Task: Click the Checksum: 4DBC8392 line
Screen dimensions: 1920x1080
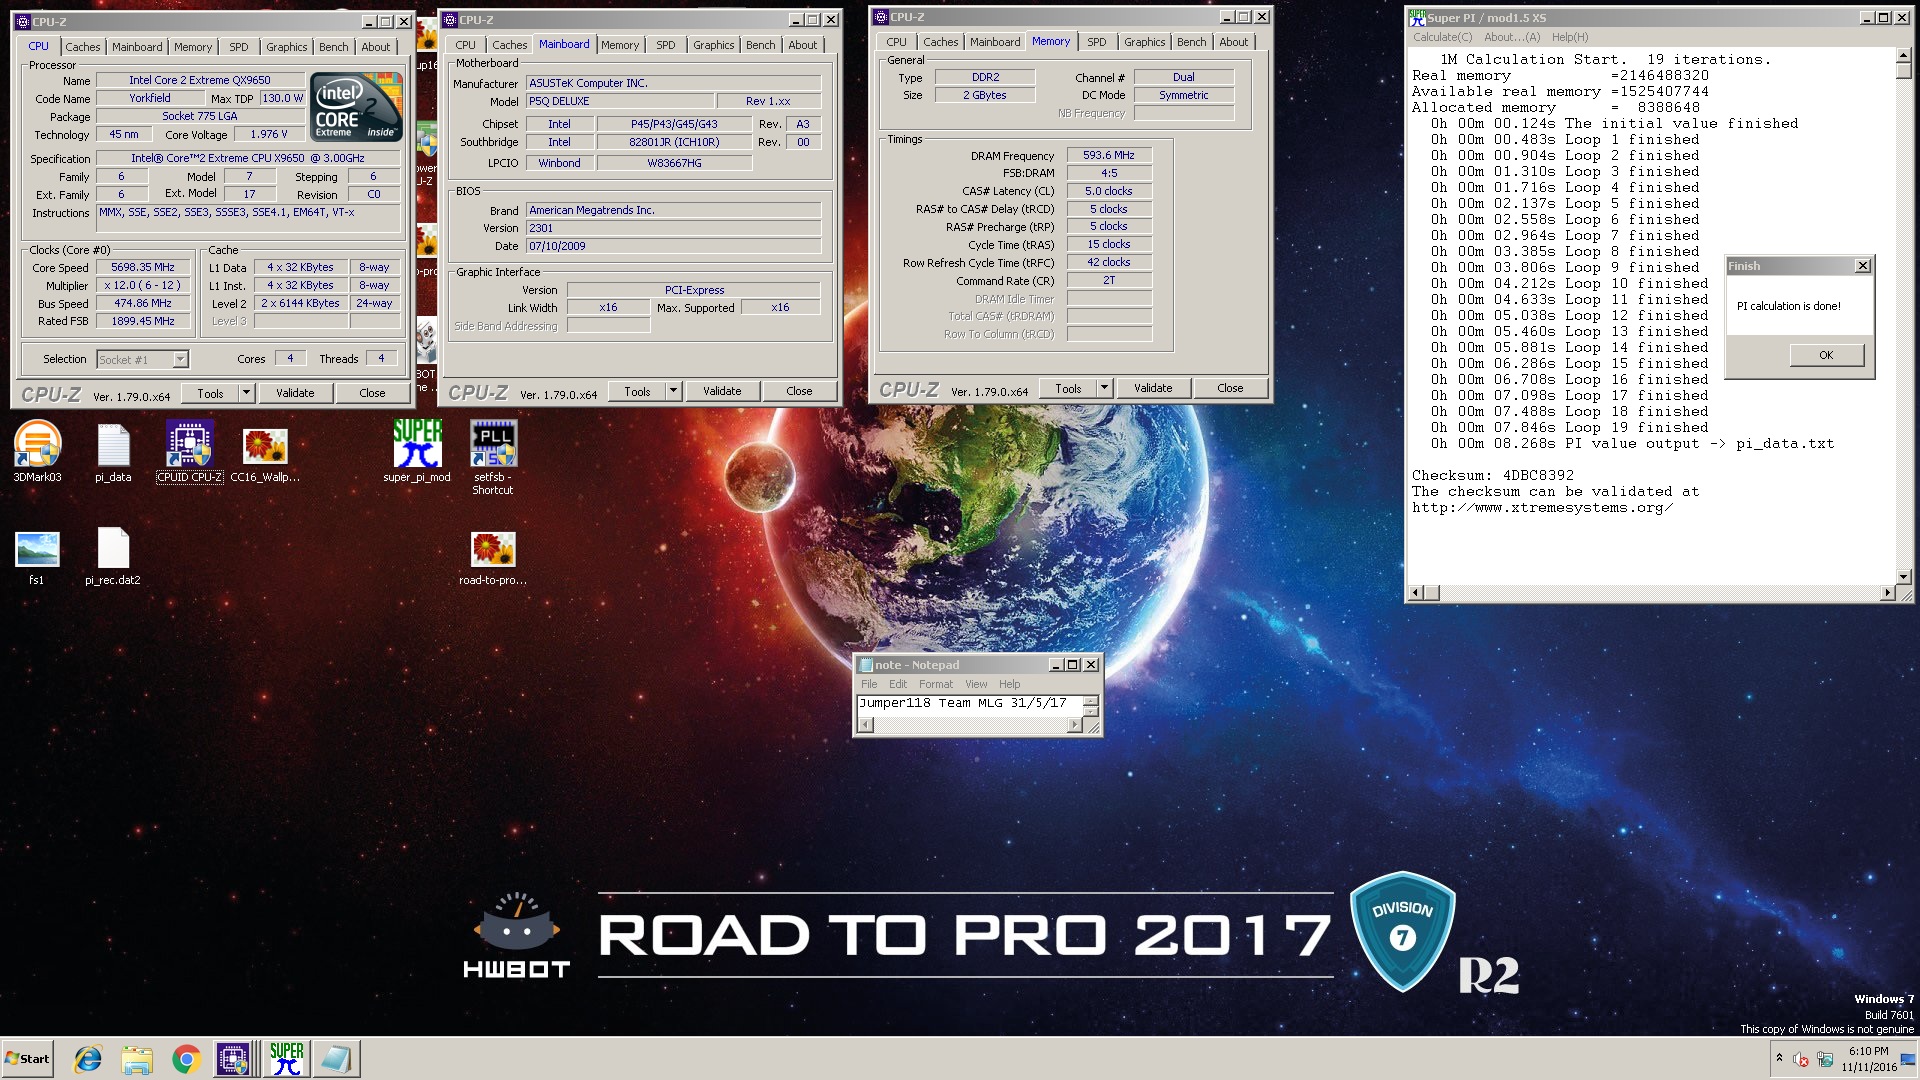Action: pos(1493,475)
